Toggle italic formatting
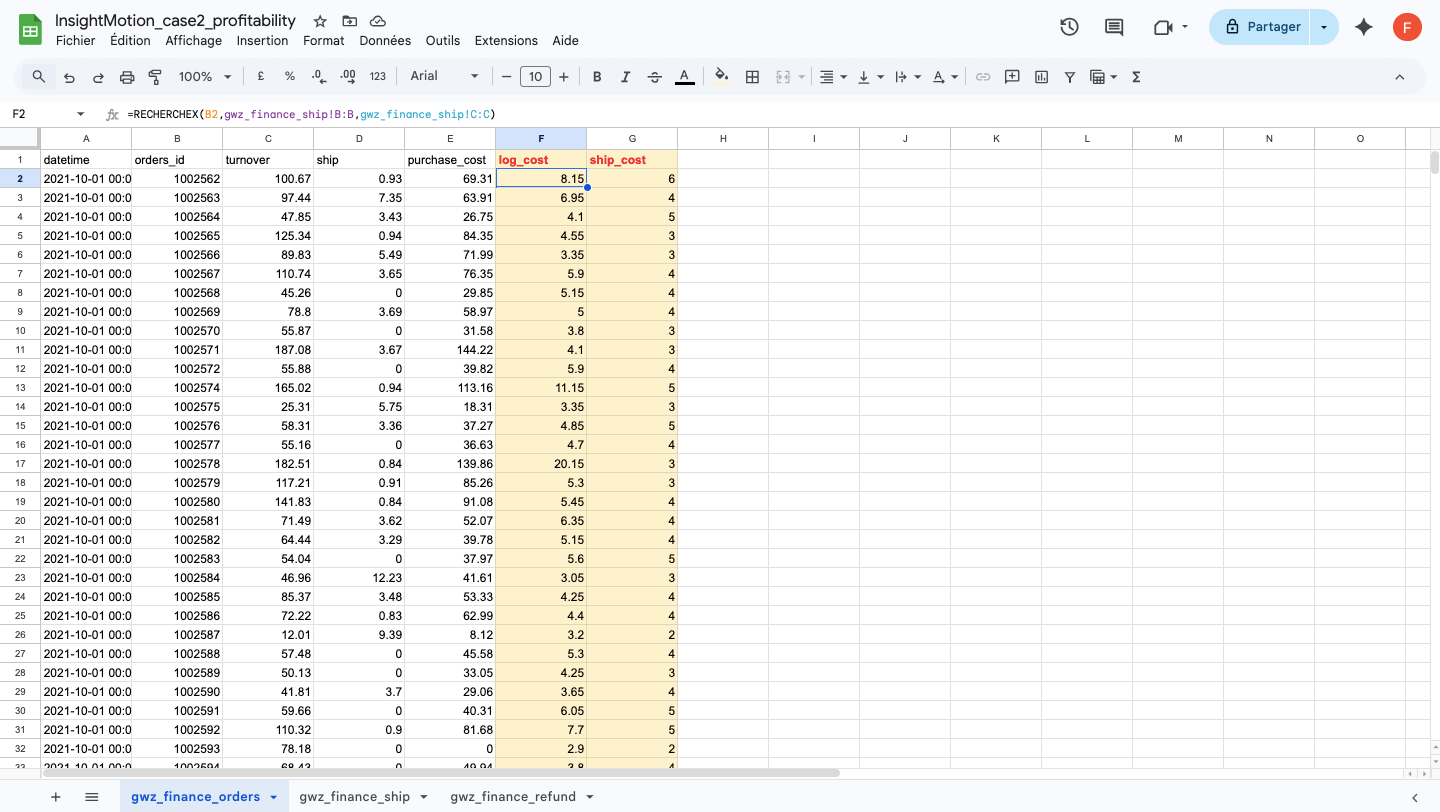 pyautogui.click(x=624, y=76)
